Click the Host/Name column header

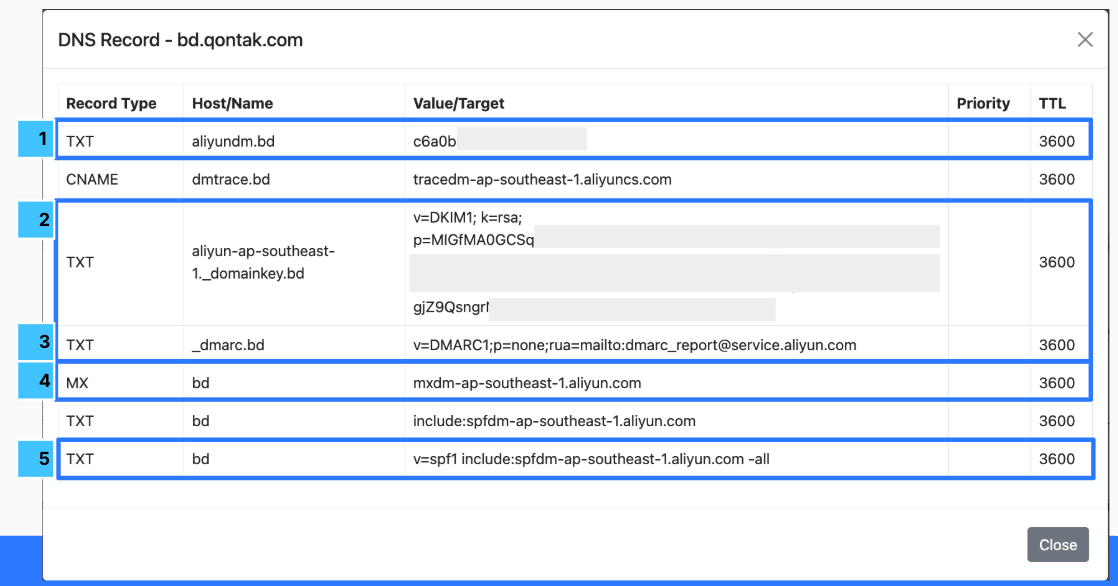(232, 103)
